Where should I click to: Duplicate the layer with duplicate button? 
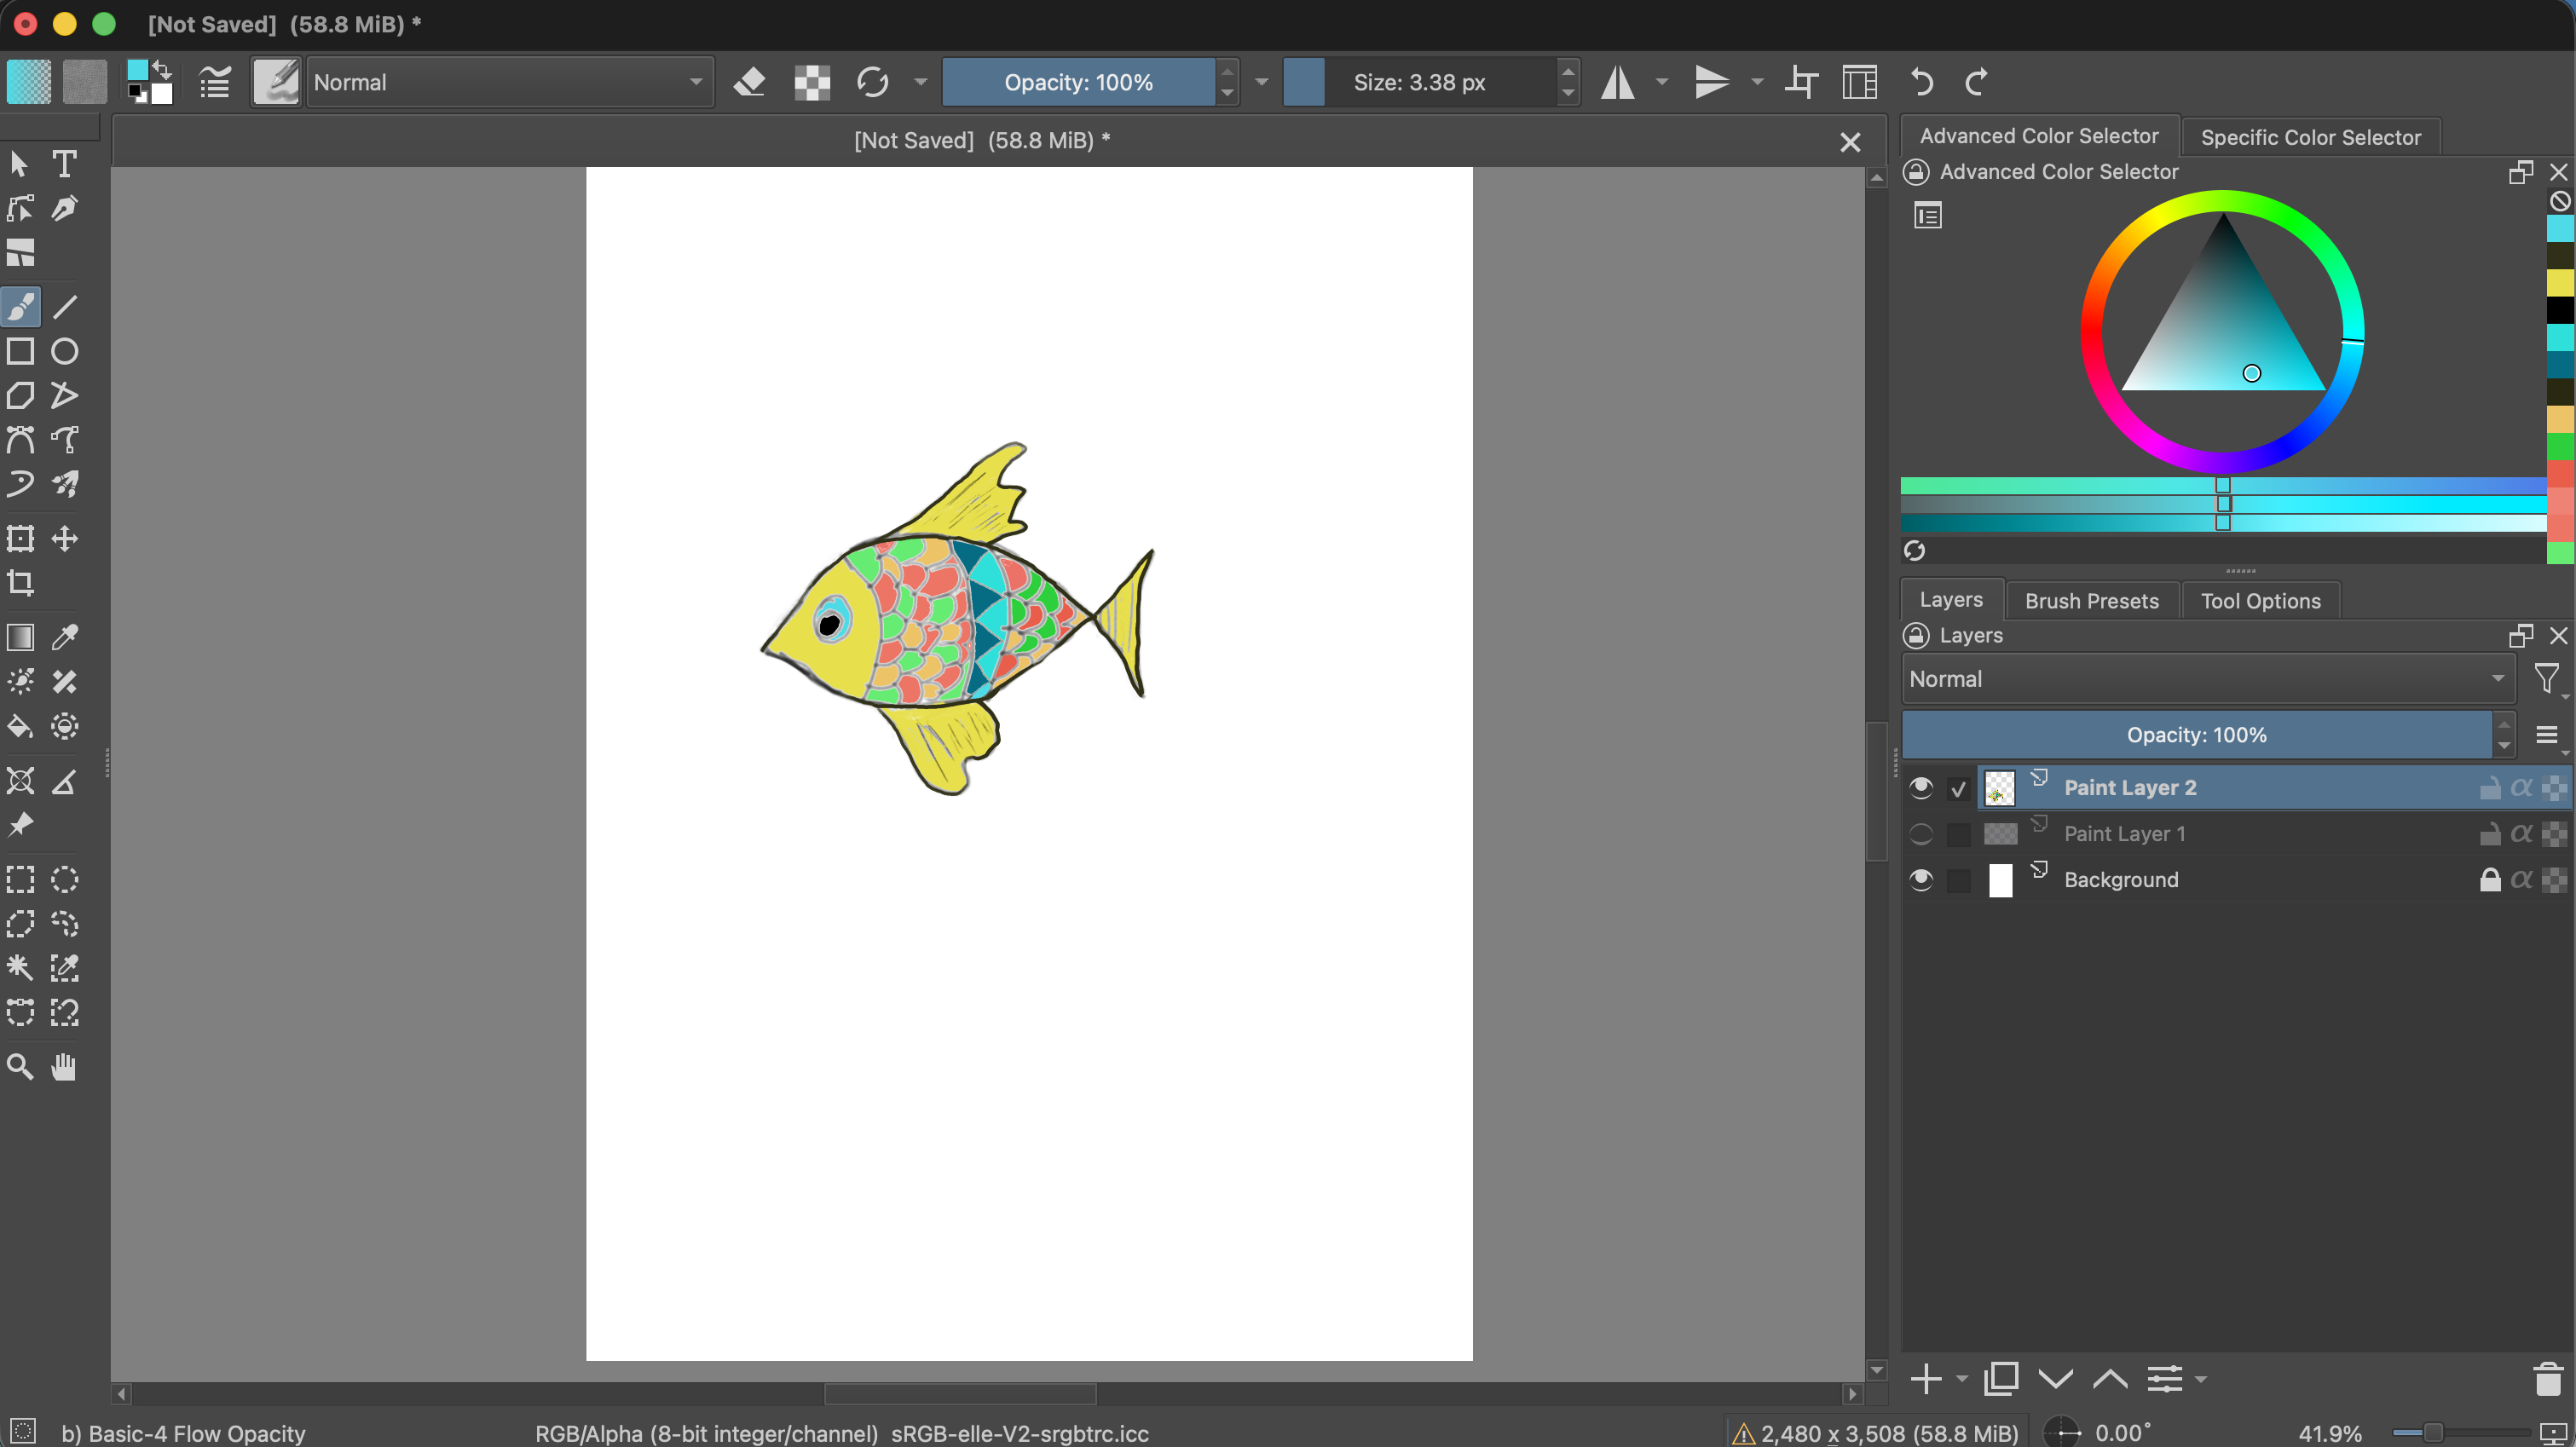pos(2001,1379)
